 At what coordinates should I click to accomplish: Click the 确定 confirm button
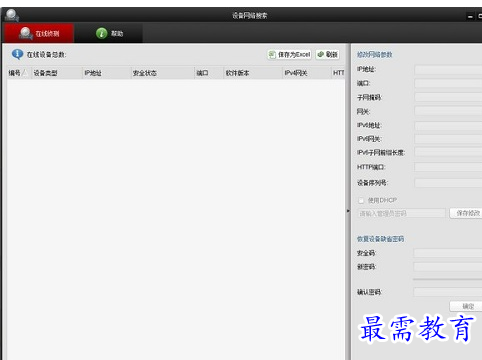tap(466, 306)
